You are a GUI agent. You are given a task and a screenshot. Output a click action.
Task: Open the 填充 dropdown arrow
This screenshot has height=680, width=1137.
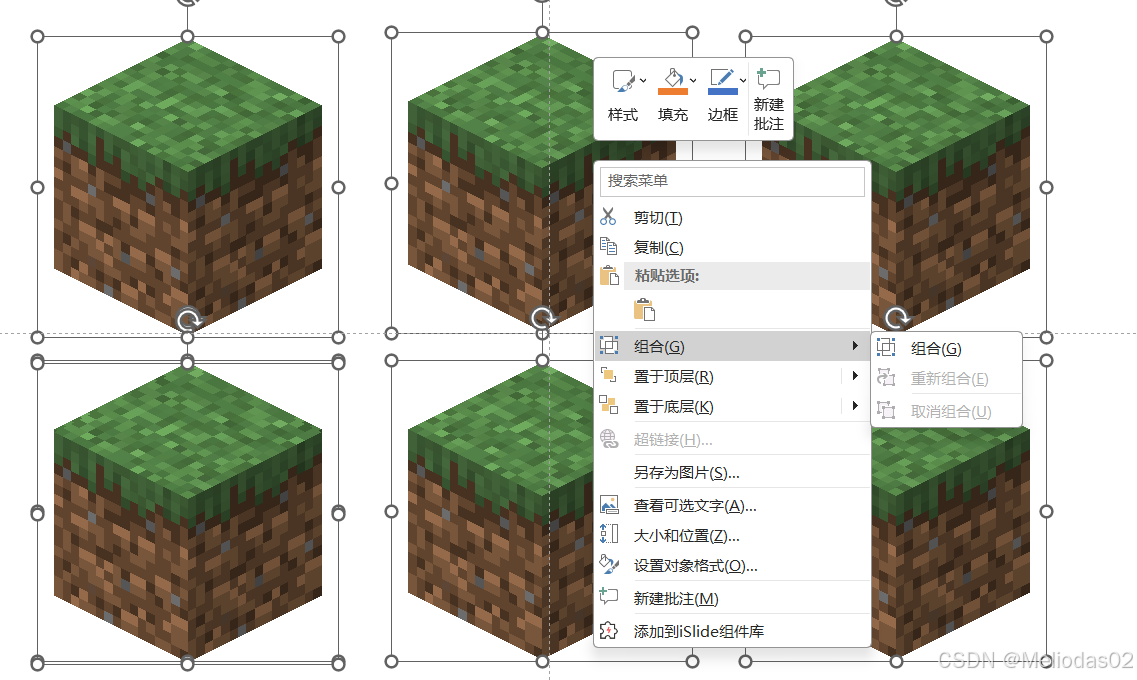(x=693, y=80)
